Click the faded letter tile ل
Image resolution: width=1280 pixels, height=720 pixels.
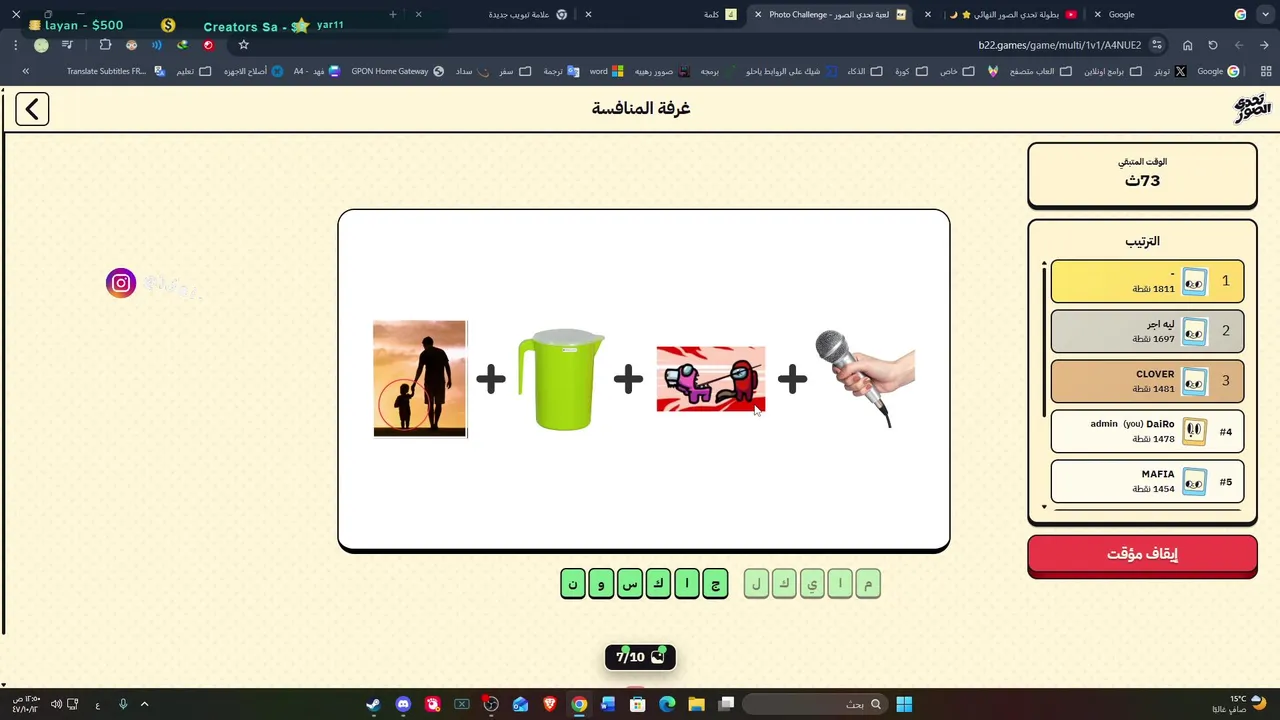(x=756, y=584)
